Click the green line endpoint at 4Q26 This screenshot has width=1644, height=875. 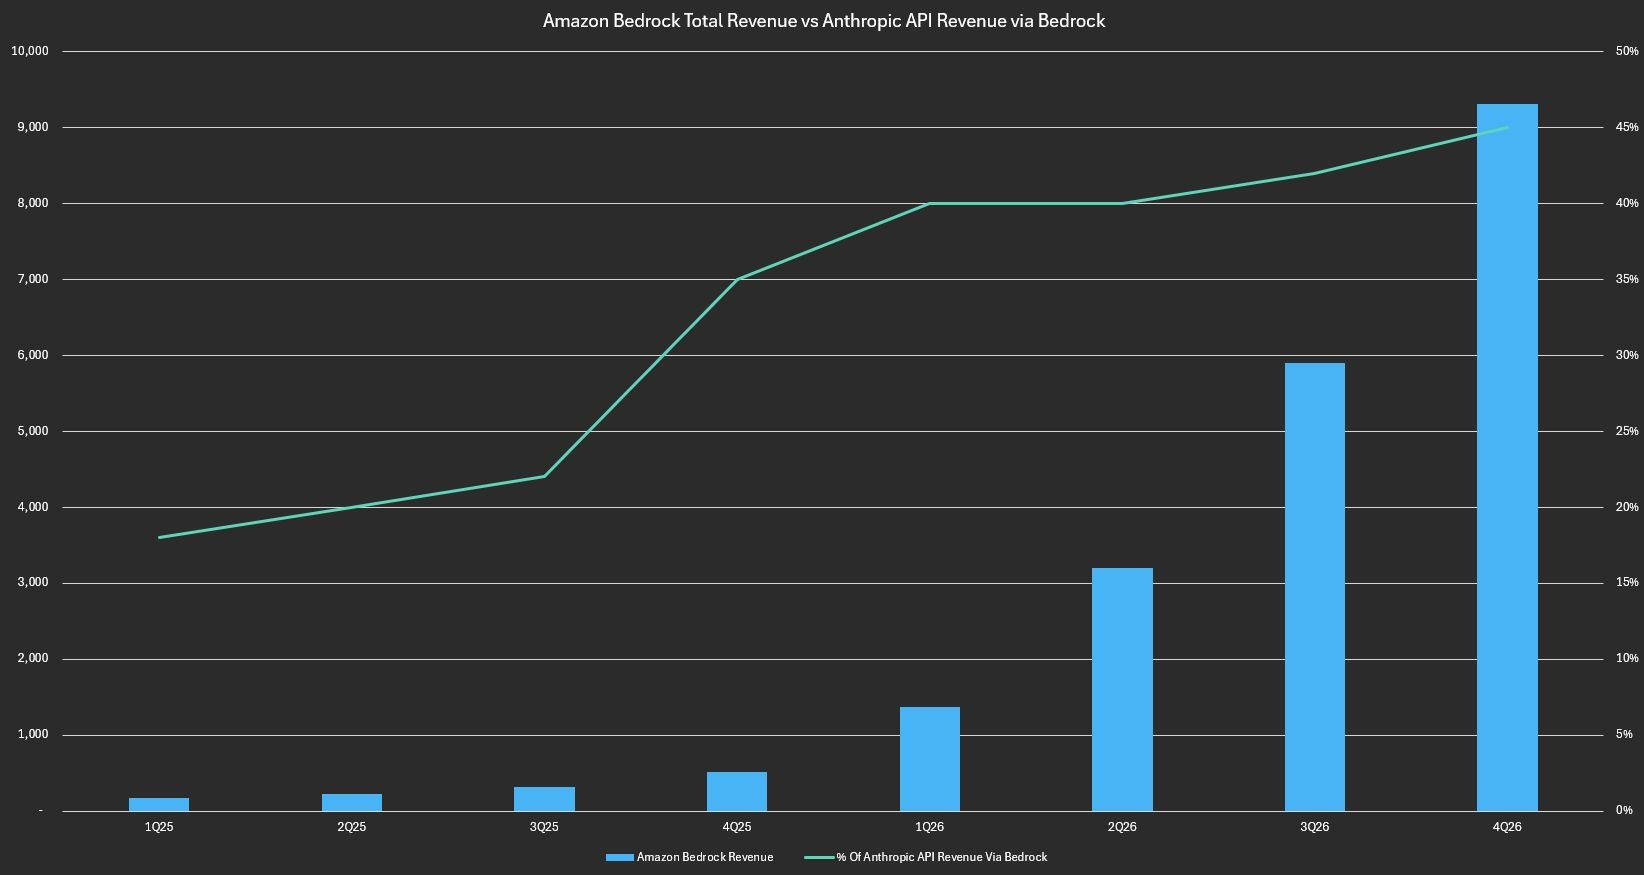[1507, 128]
